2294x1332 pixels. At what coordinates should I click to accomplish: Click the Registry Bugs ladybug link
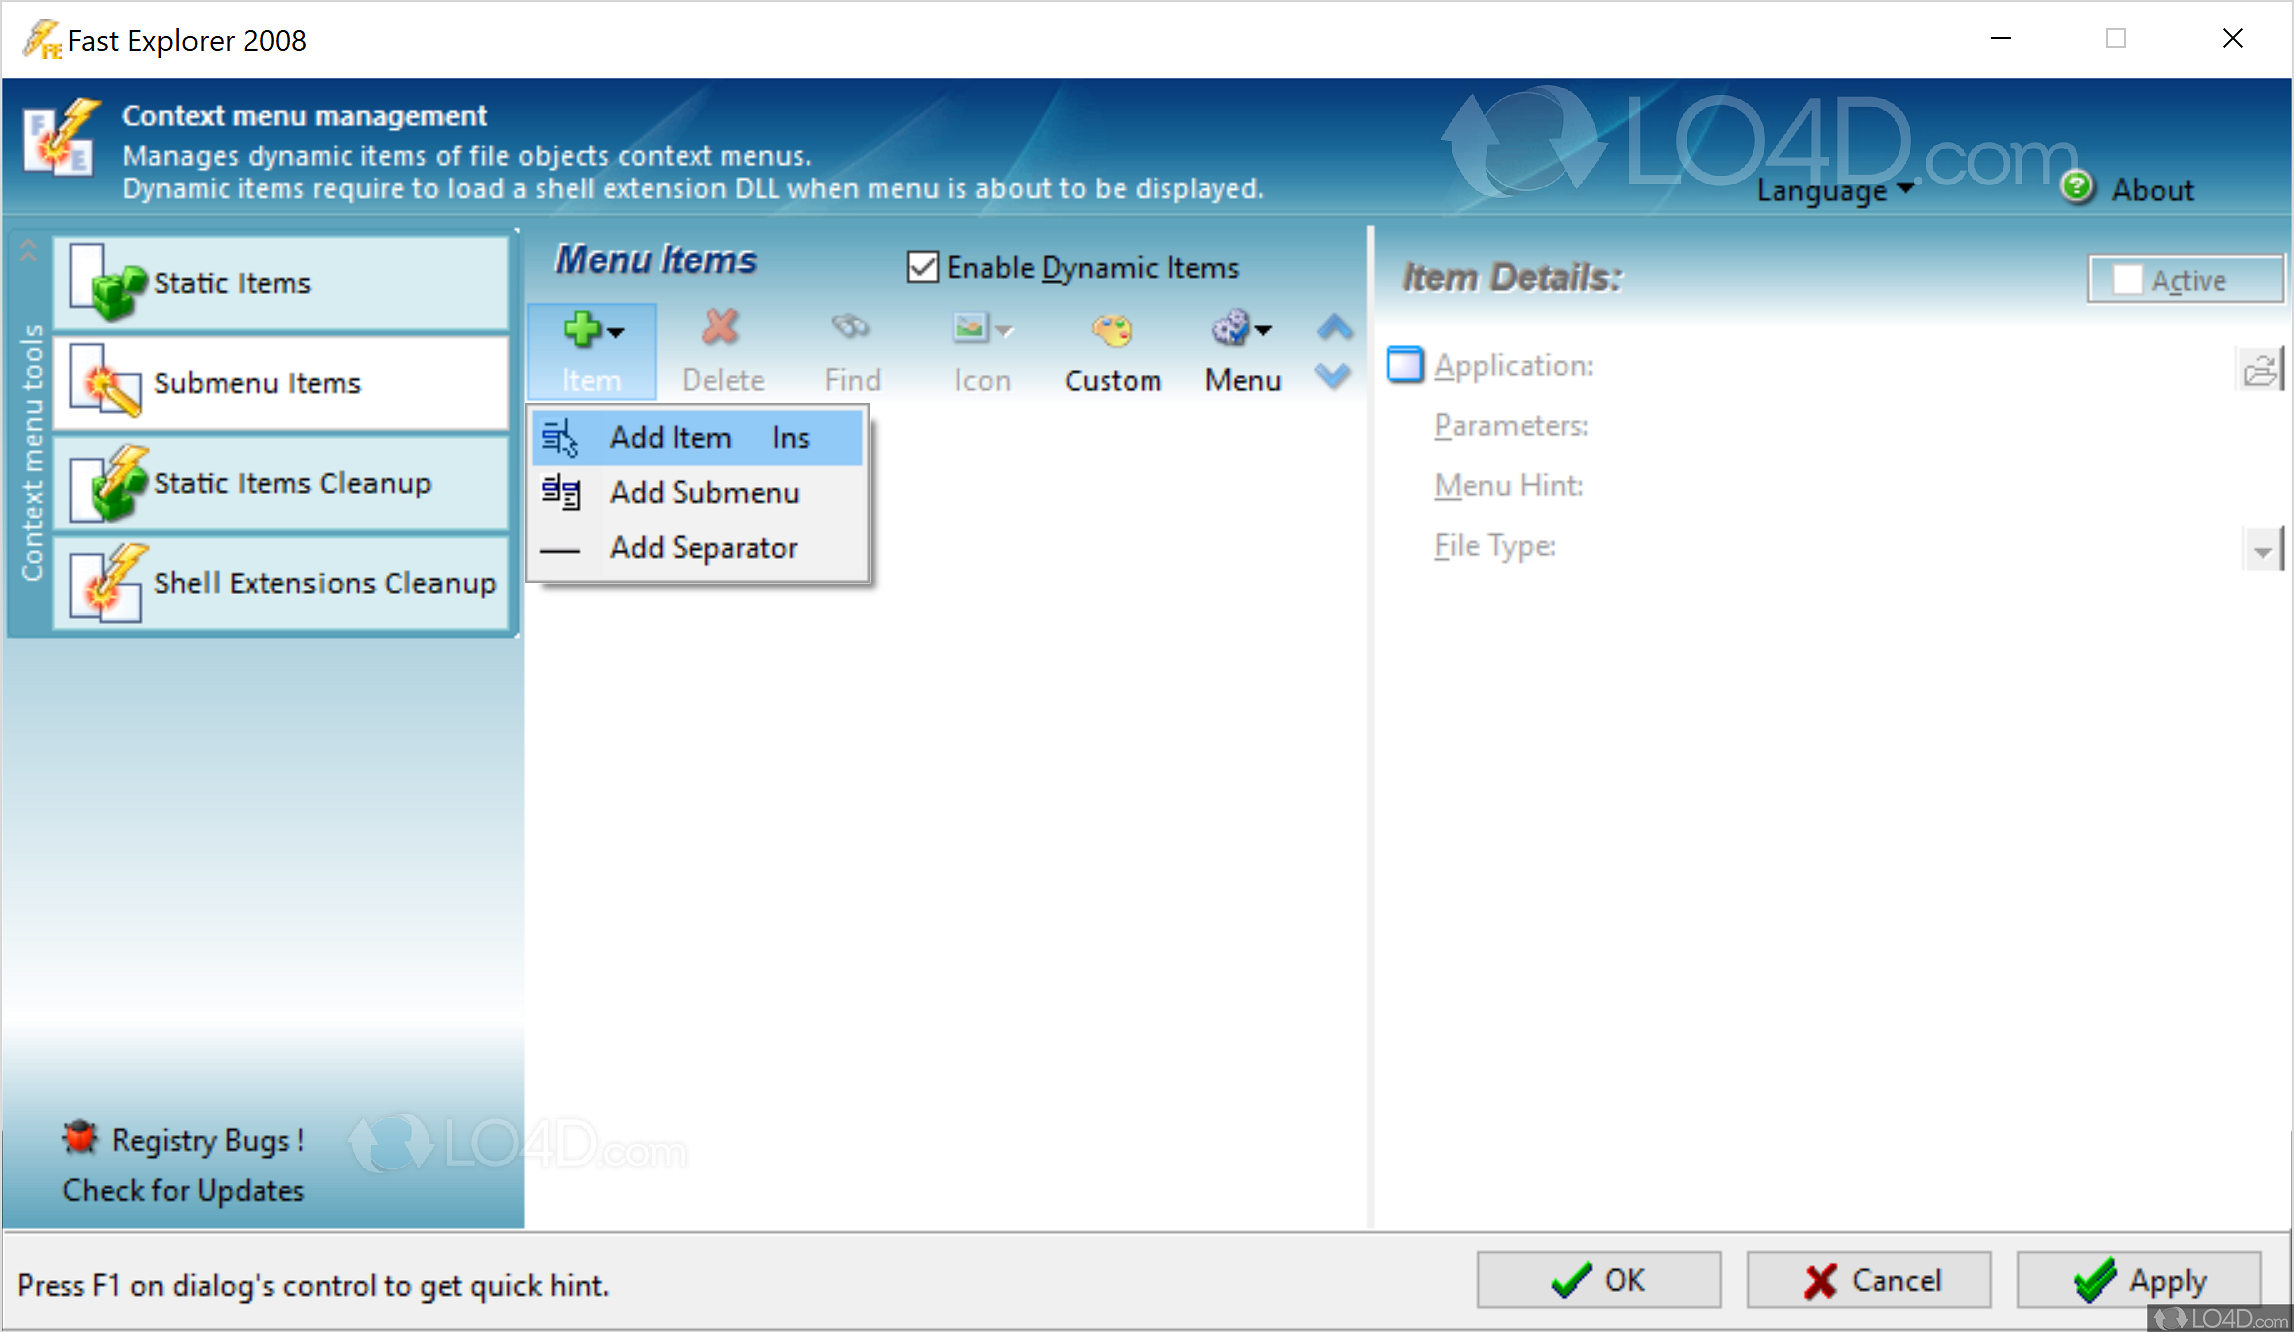[184, 1140]
